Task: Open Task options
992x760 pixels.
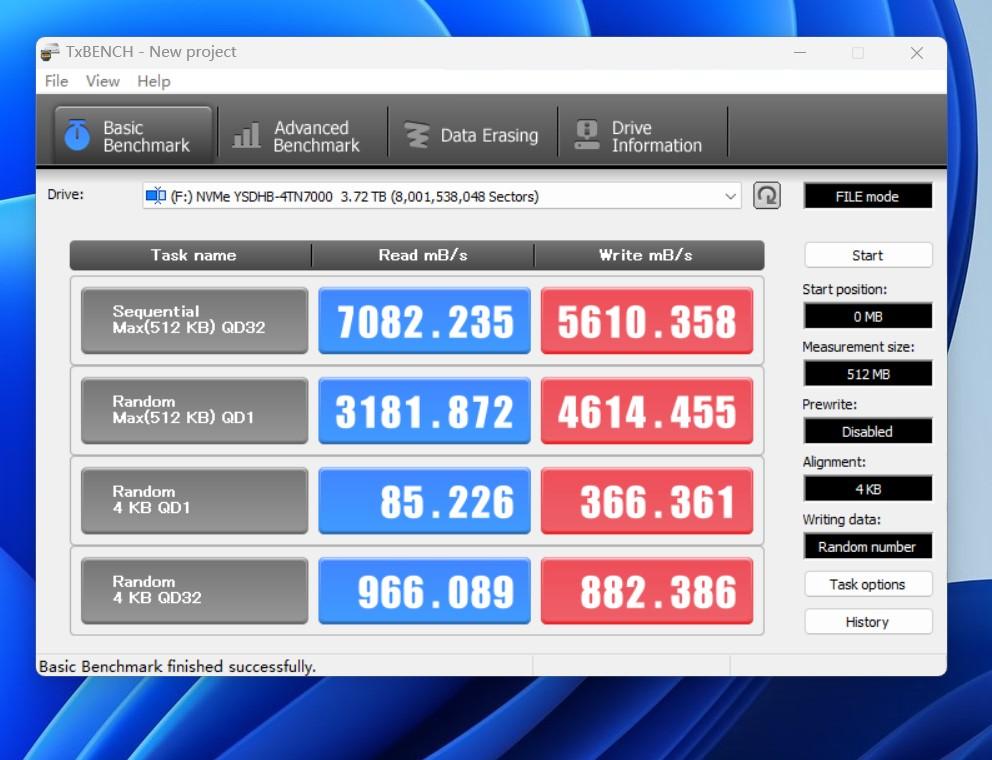Action: pyautogui.click(x=867, y=584)
